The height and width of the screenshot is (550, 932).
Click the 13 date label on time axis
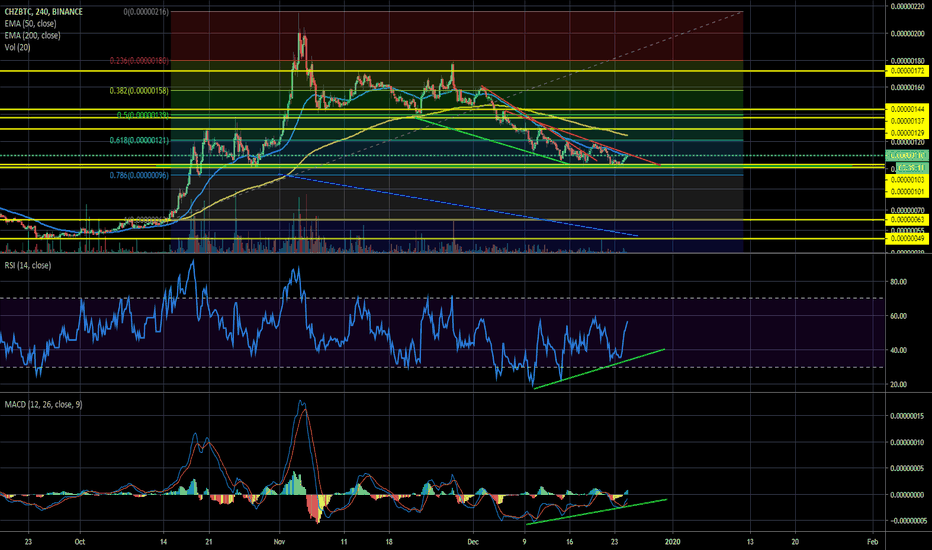pos(750,542)
